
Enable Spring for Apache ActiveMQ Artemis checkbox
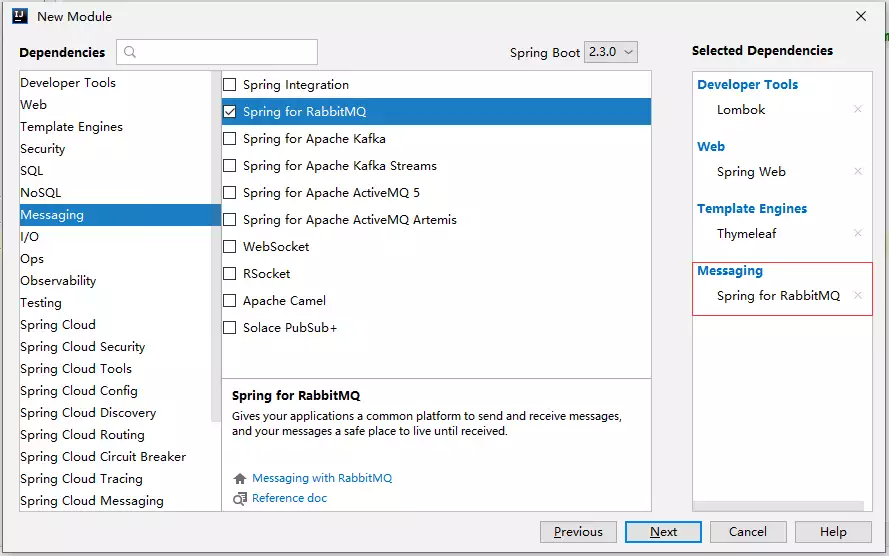tap(230, 219)
